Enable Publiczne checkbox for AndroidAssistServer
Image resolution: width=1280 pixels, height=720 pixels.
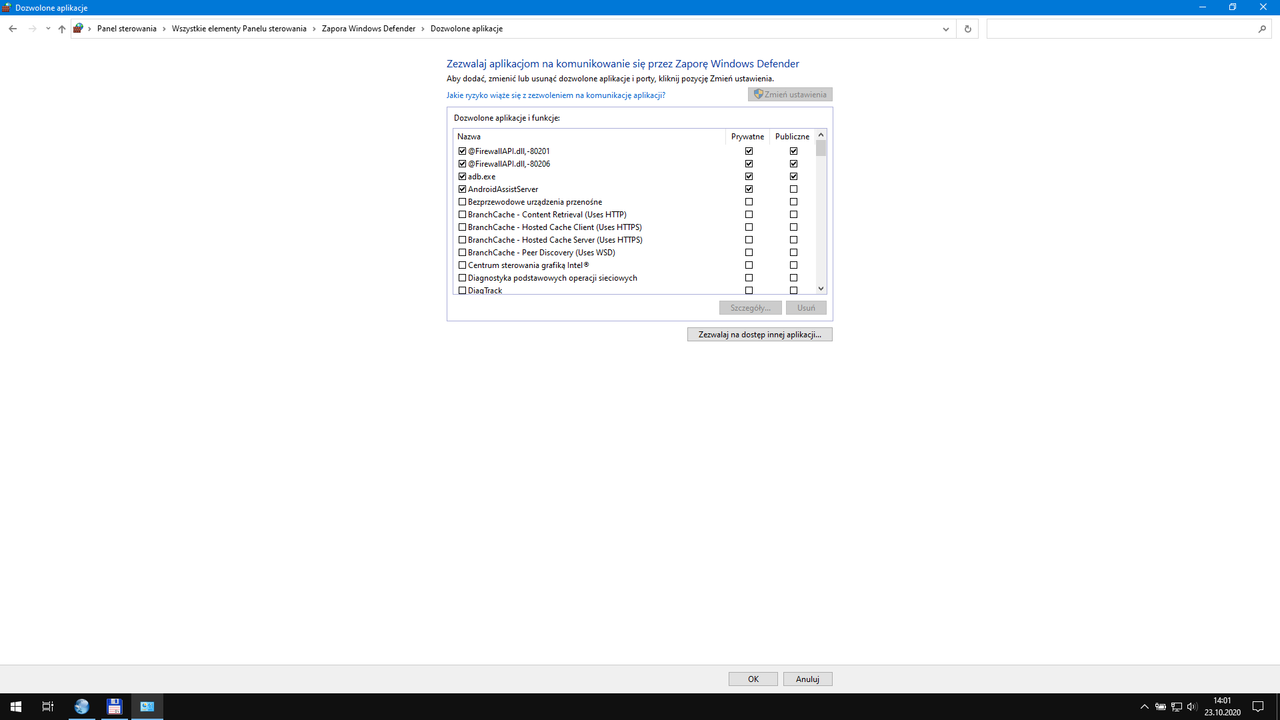794,189
